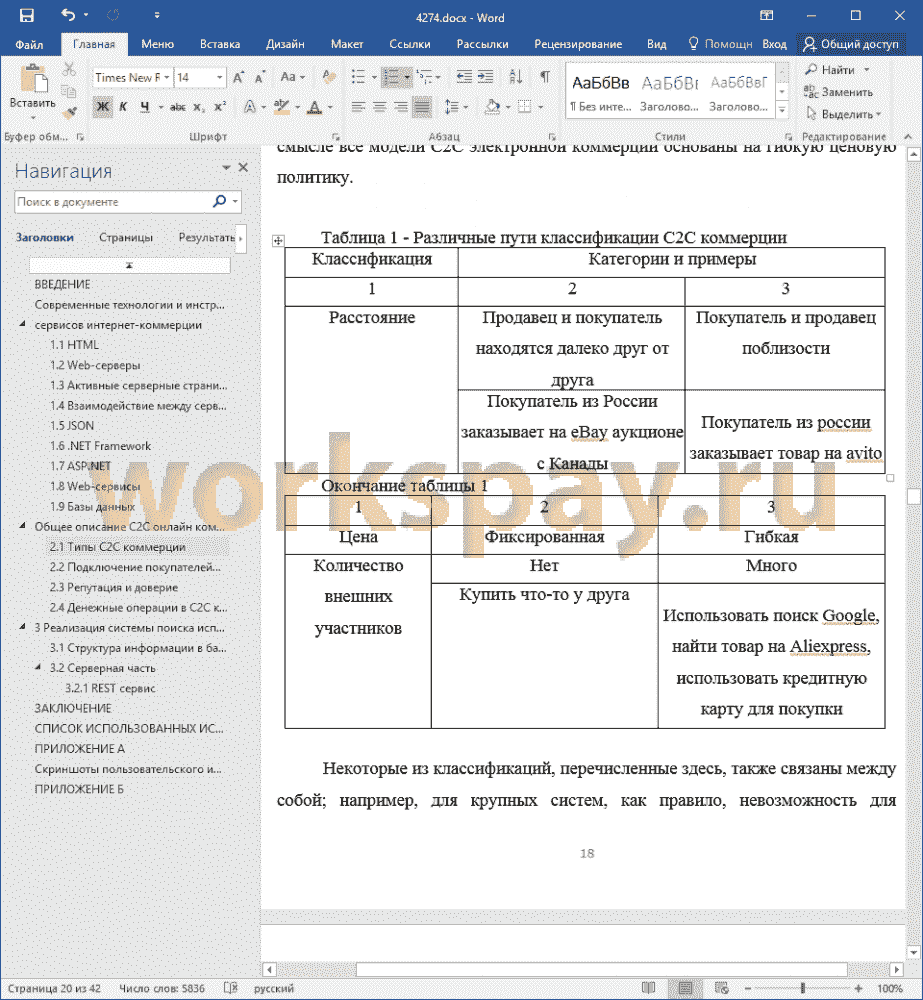Collapse the '3.2 Серверная часть' heading
923x1000 pixels.
[39, 667]
